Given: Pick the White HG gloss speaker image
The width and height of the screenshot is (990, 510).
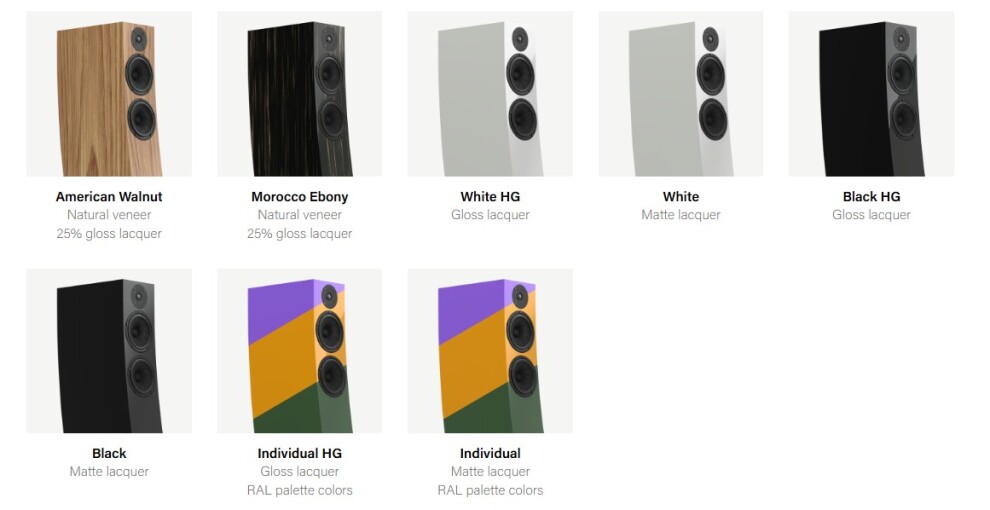Looking at the screenshot, I should pyautogui.click(x=490, y=93).
